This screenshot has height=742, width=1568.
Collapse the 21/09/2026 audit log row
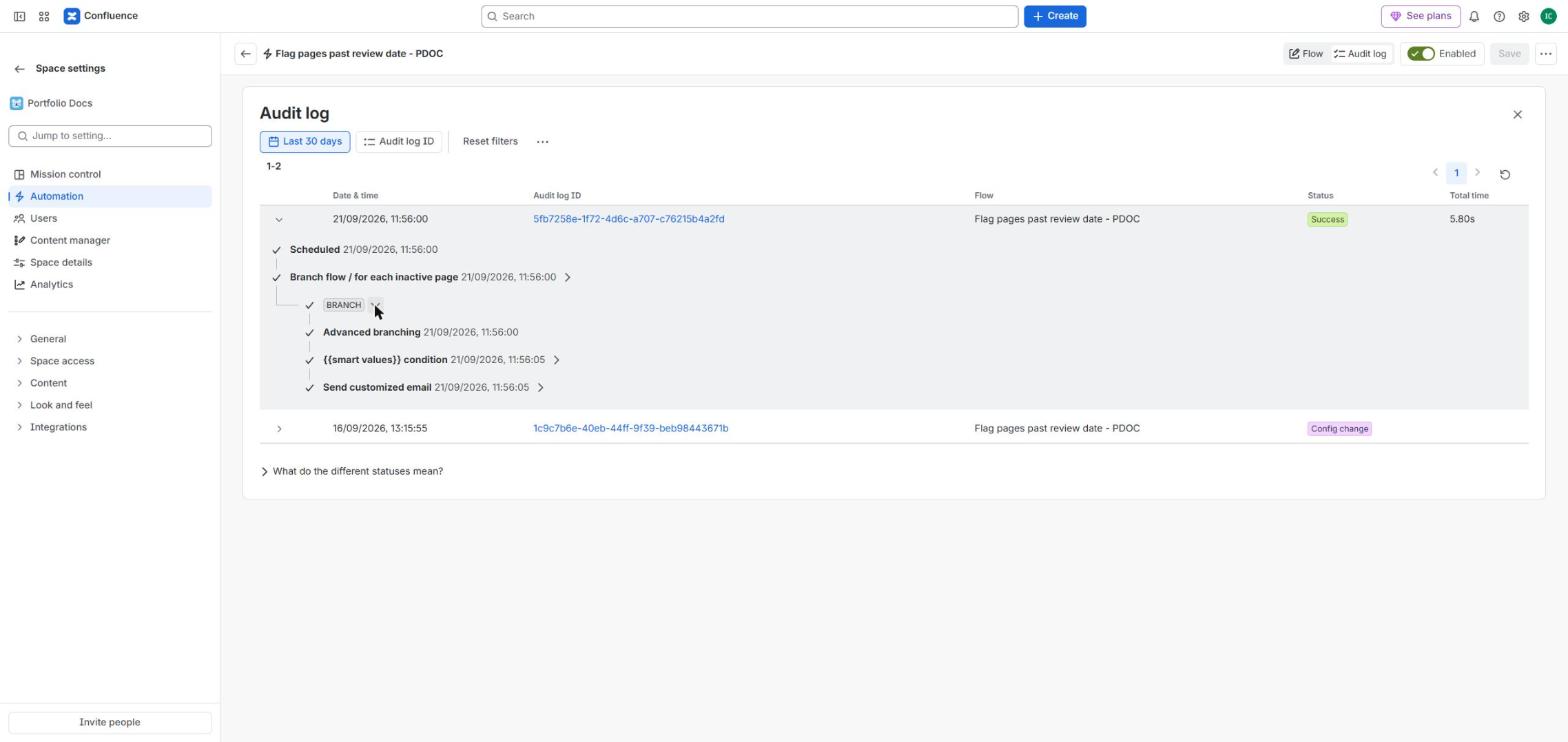pos(279,220)
